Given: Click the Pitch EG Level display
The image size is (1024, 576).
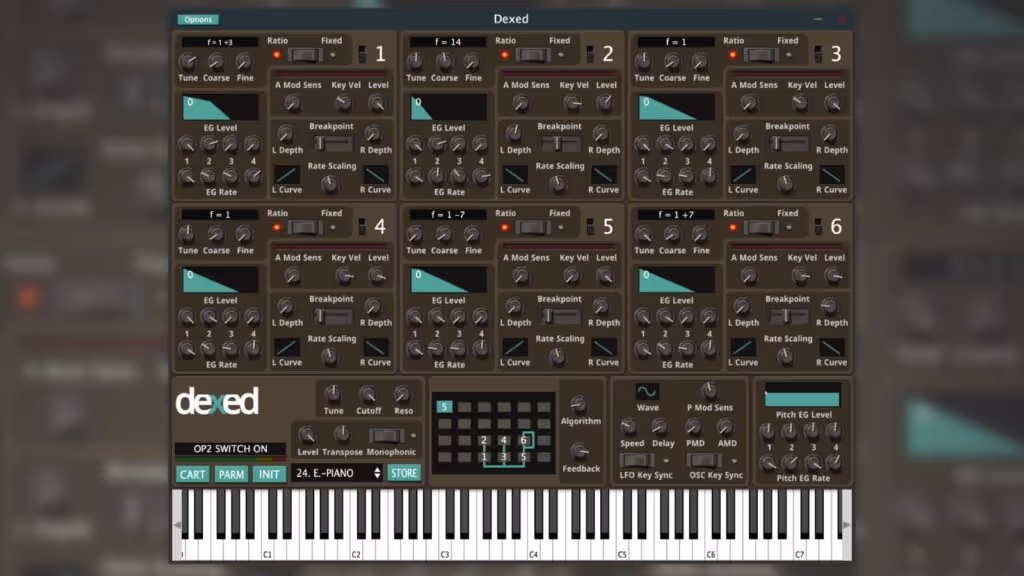Looking at the screenshot, I should tap(802, 395).
